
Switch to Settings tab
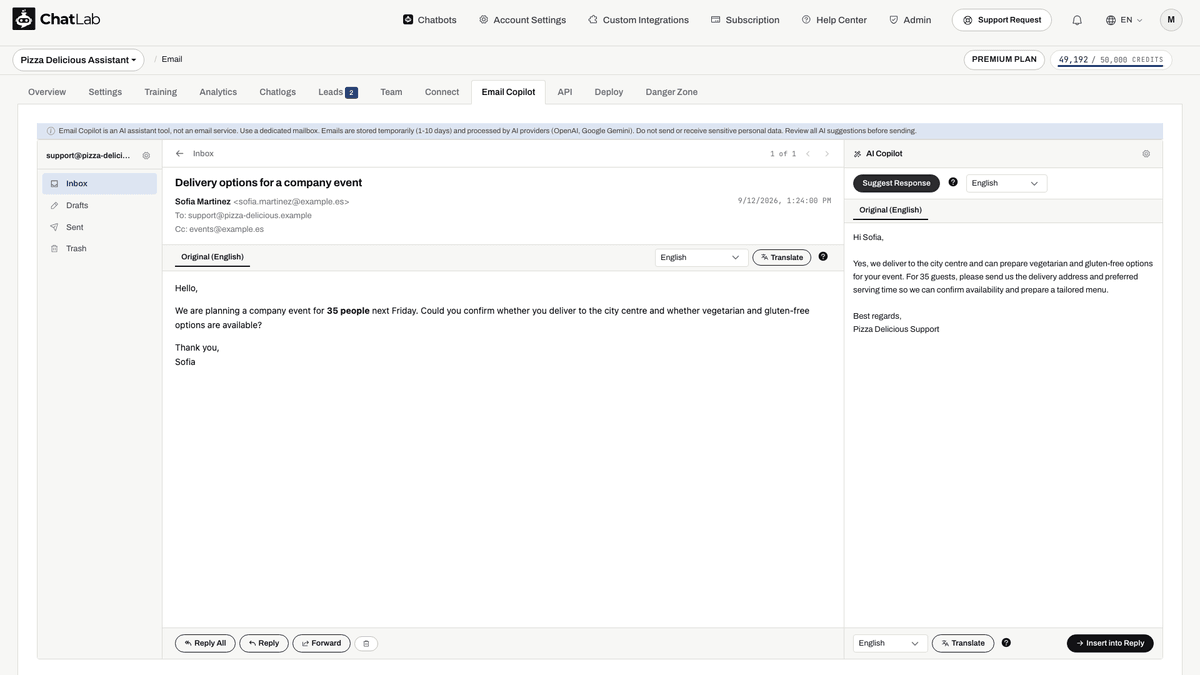(105, 92)
